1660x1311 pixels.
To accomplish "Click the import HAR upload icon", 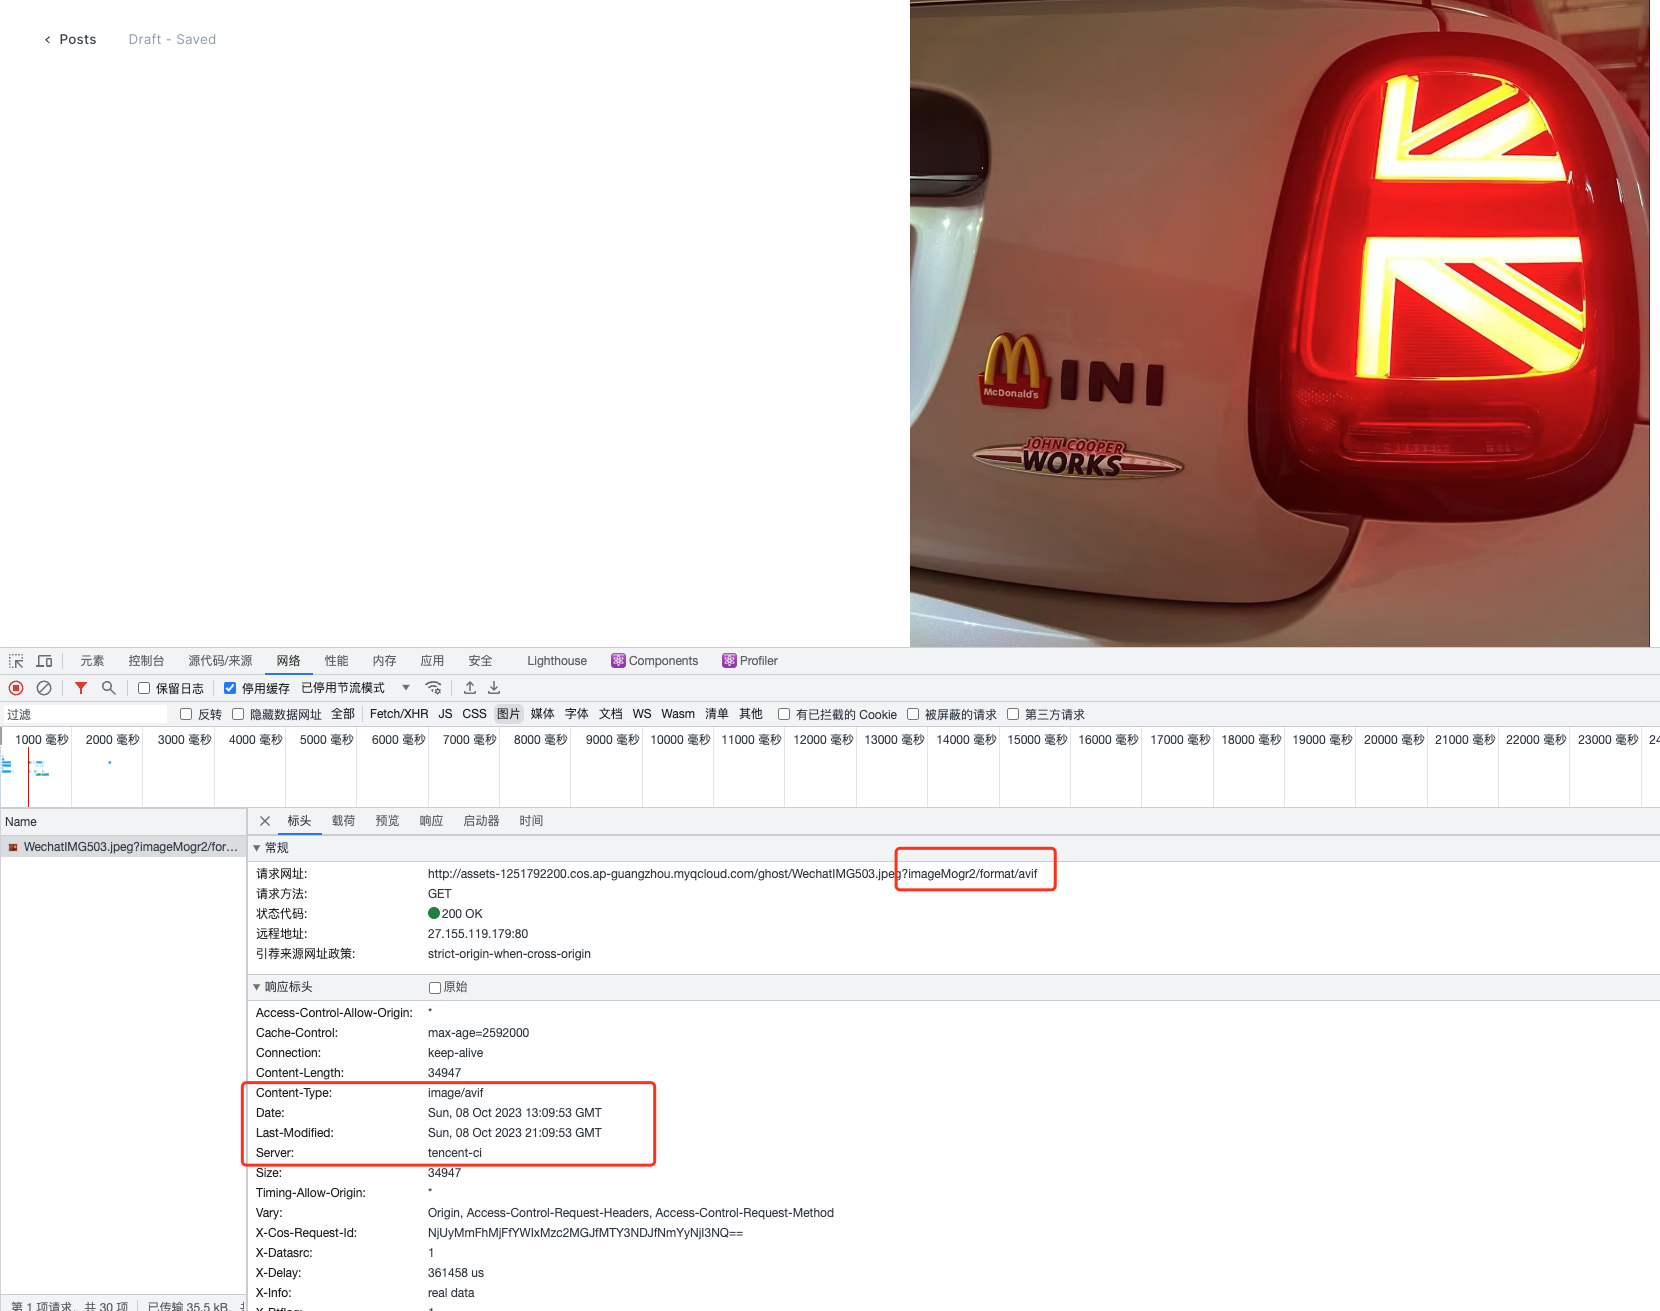I will pyautogui.click(x=470, y=688).
